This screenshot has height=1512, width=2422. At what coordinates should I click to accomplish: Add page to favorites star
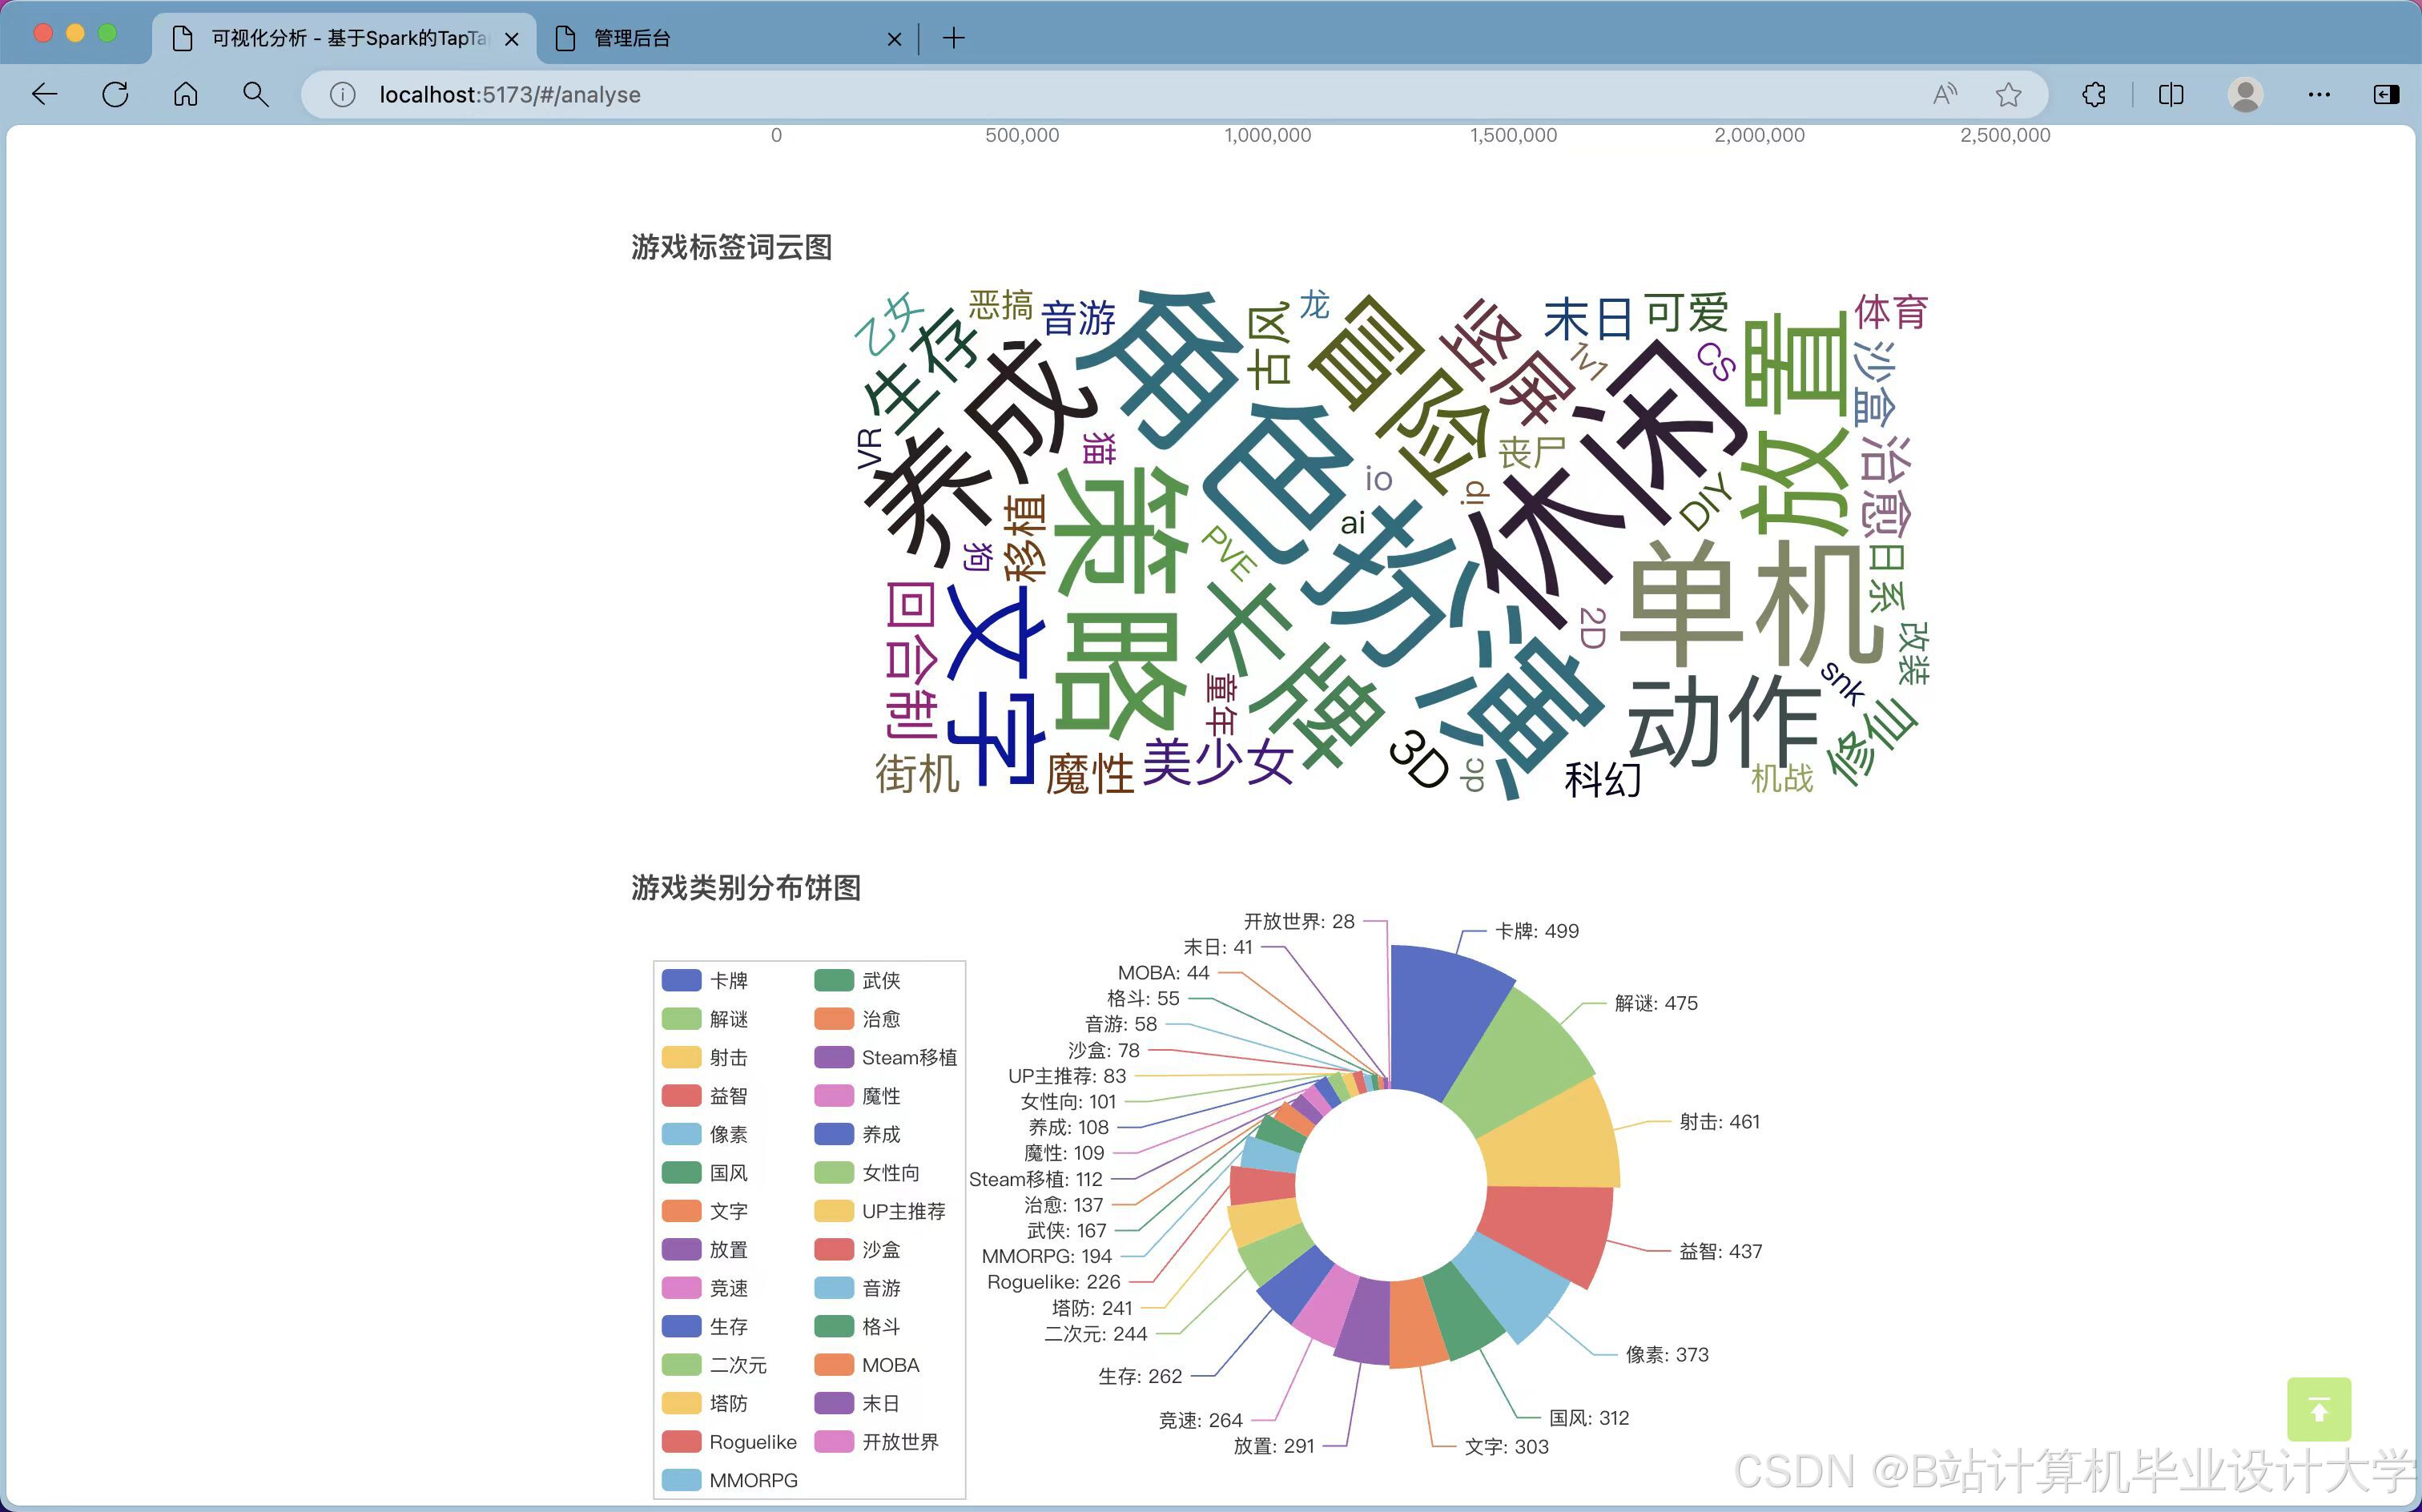[x=2008, y=95]
